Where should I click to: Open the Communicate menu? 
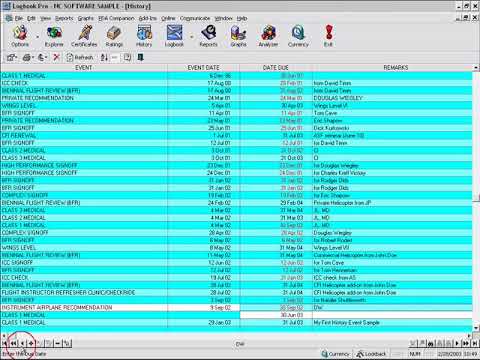tap(195, 18)
